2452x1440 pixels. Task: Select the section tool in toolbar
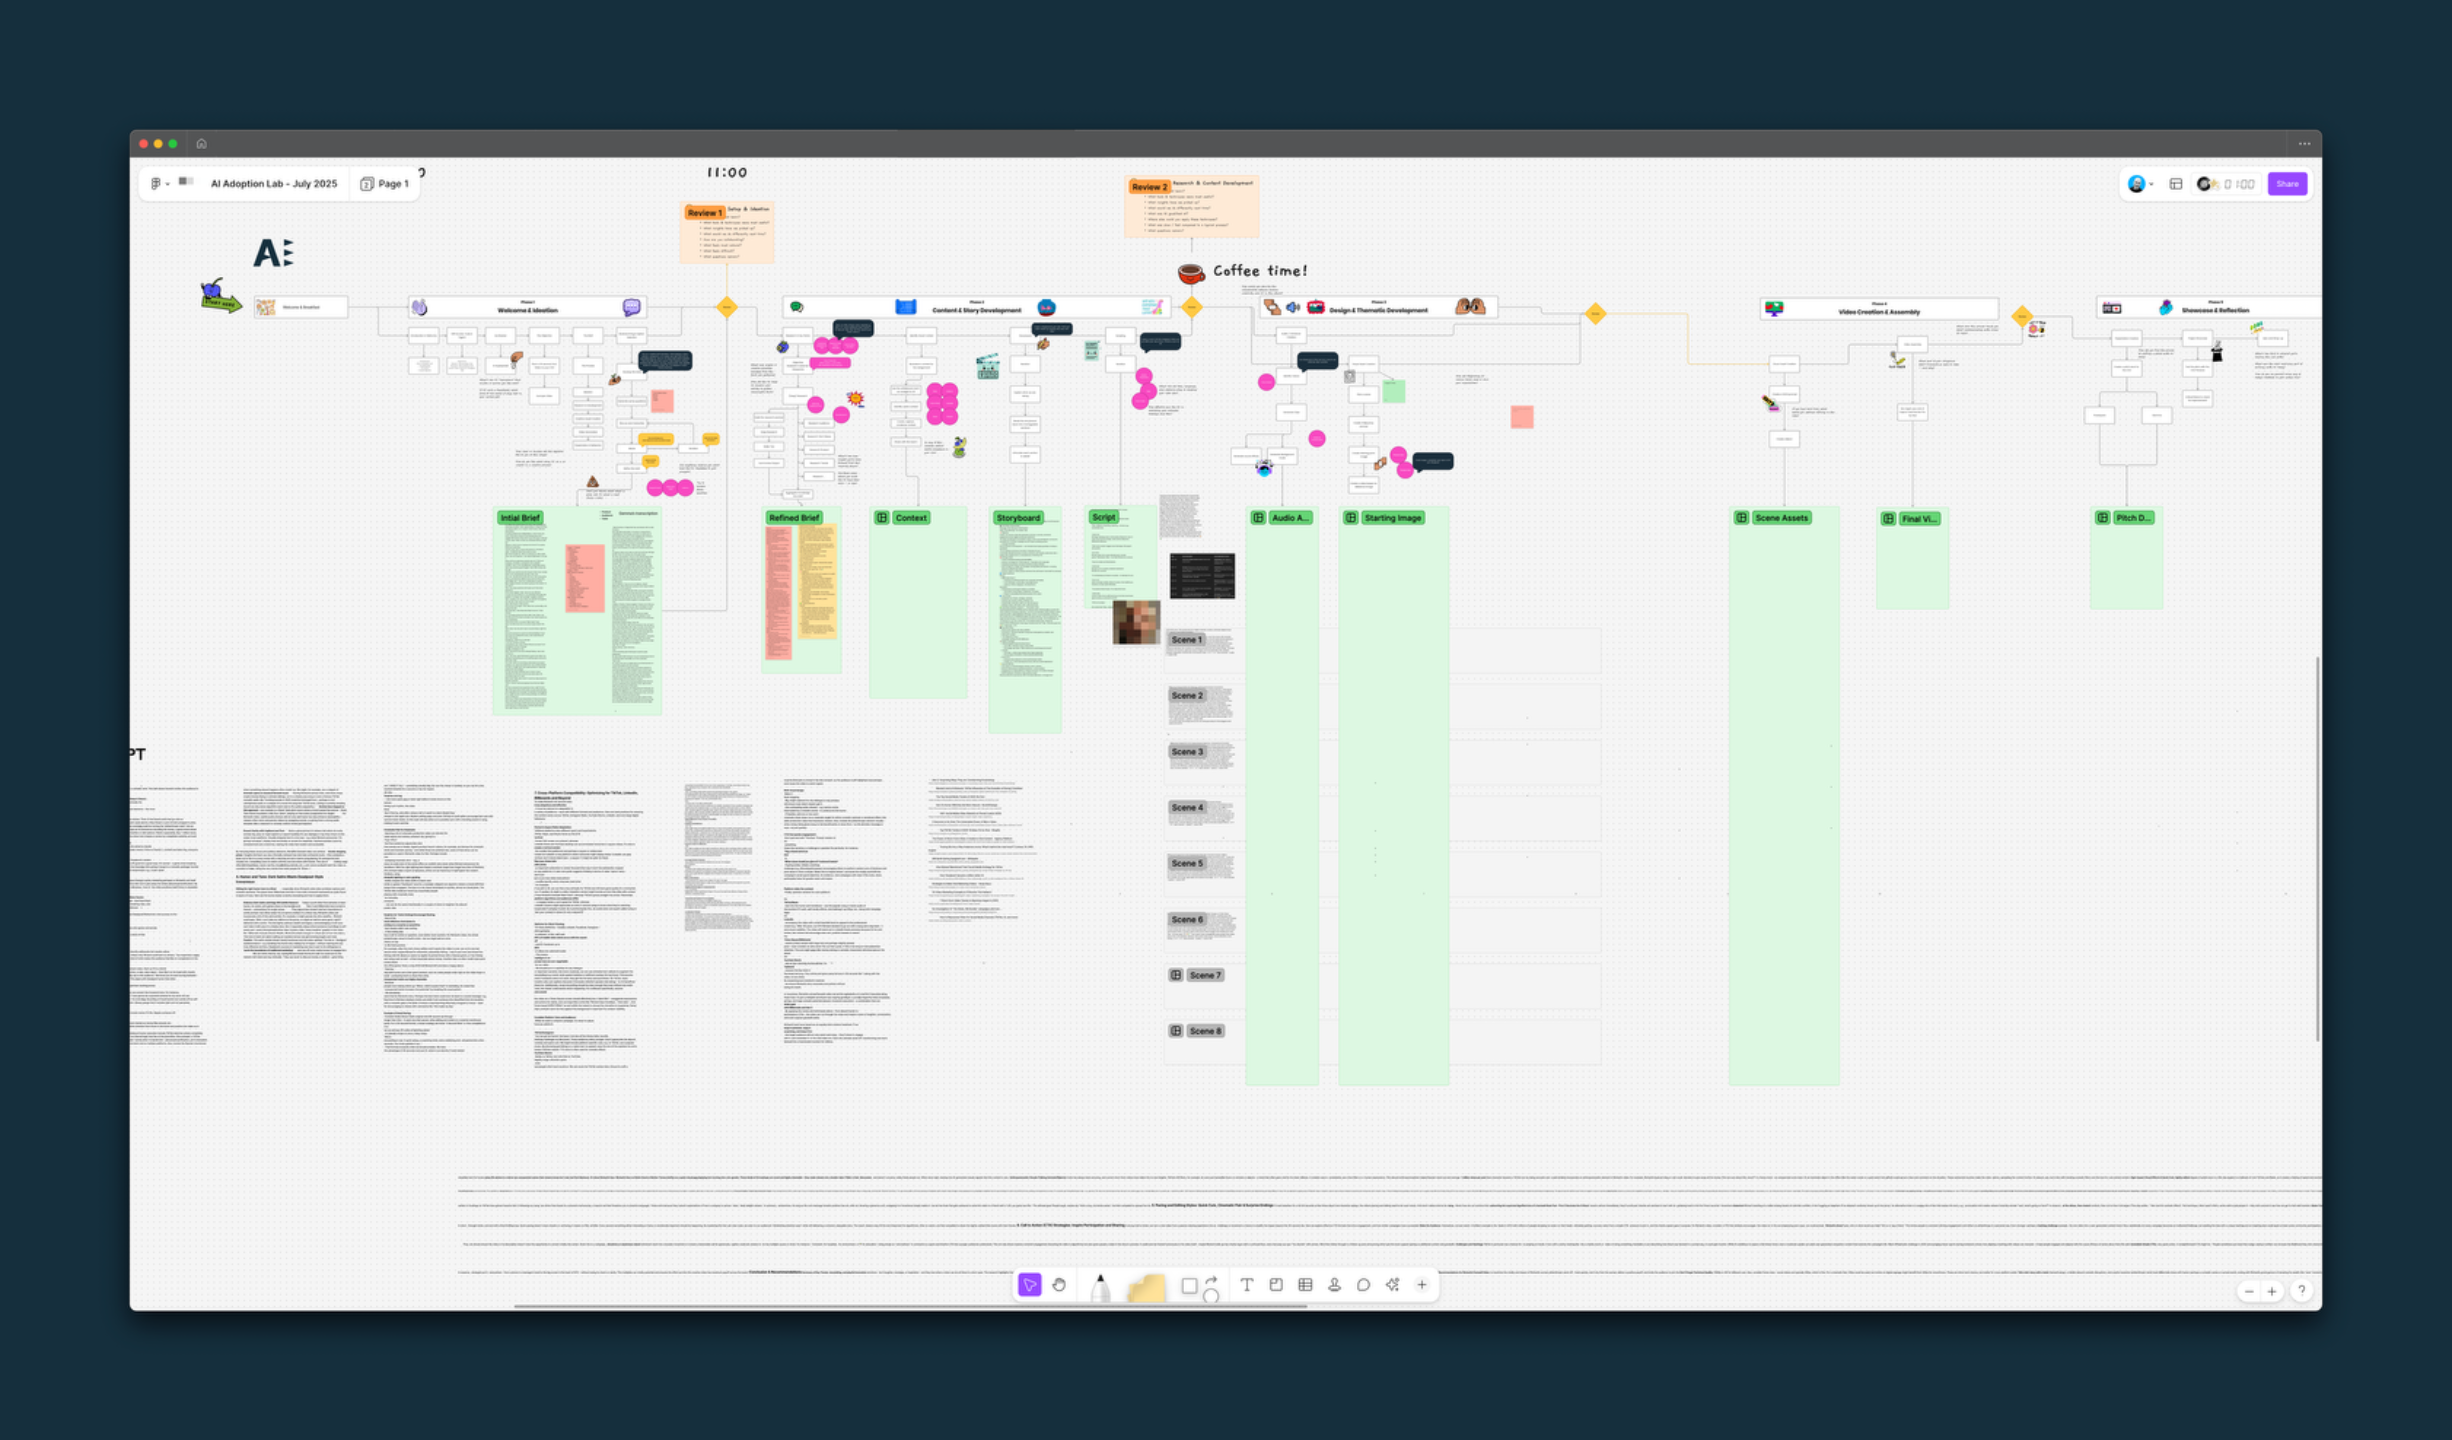tap(1276, 1285)
